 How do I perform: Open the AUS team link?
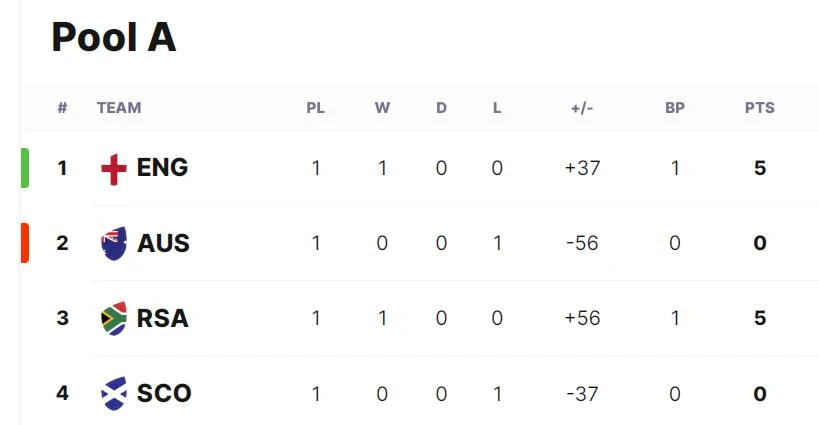(163, 243)
